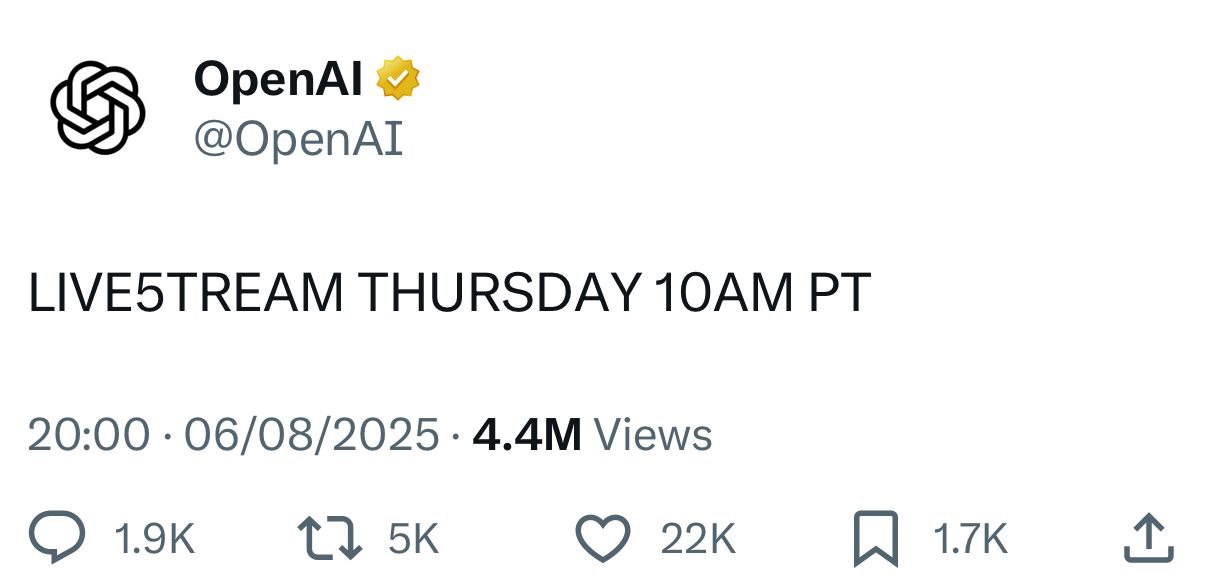This screenshot has width=1206, height=582.
Task: Open the 4.4M view count
Action: (527, 436)
